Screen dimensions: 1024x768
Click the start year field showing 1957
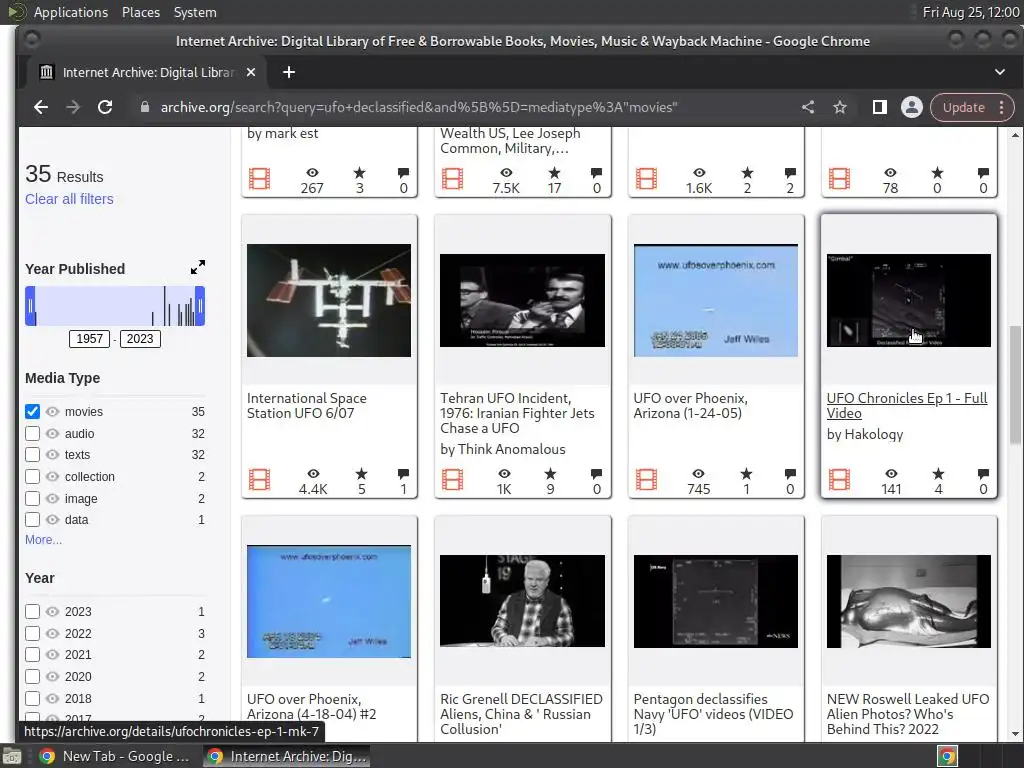[89, 339]
